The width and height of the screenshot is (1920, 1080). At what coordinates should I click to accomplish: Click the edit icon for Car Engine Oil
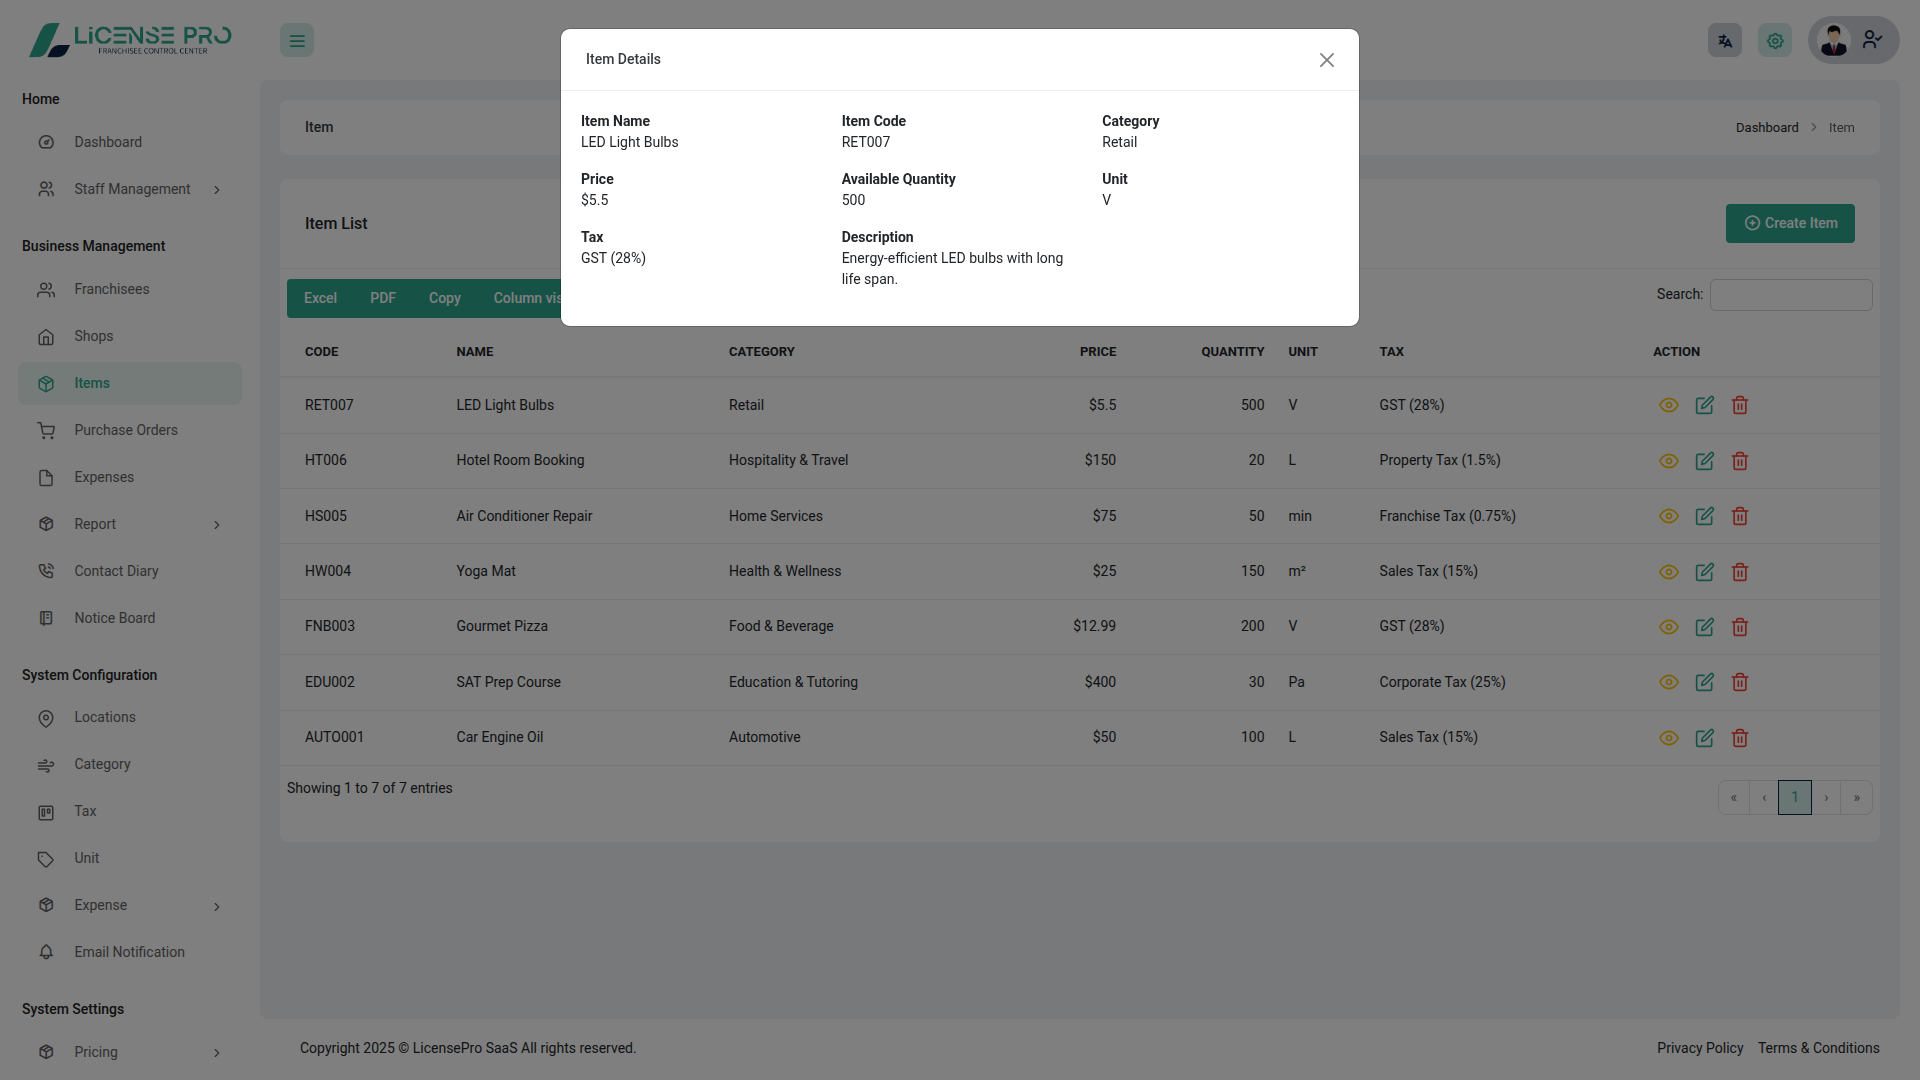[1704, 738]
